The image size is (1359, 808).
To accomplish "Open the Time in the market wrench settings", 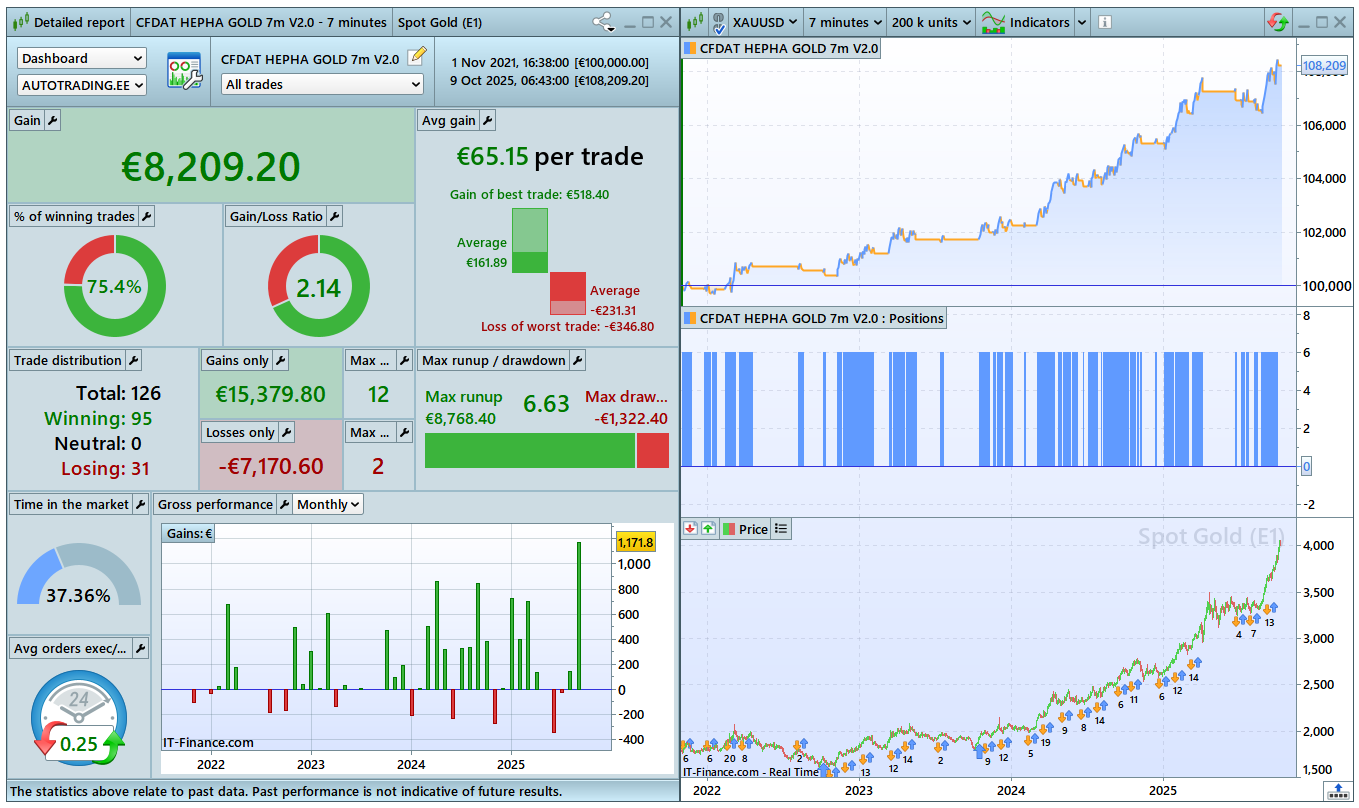I will [x=140, y=504].
